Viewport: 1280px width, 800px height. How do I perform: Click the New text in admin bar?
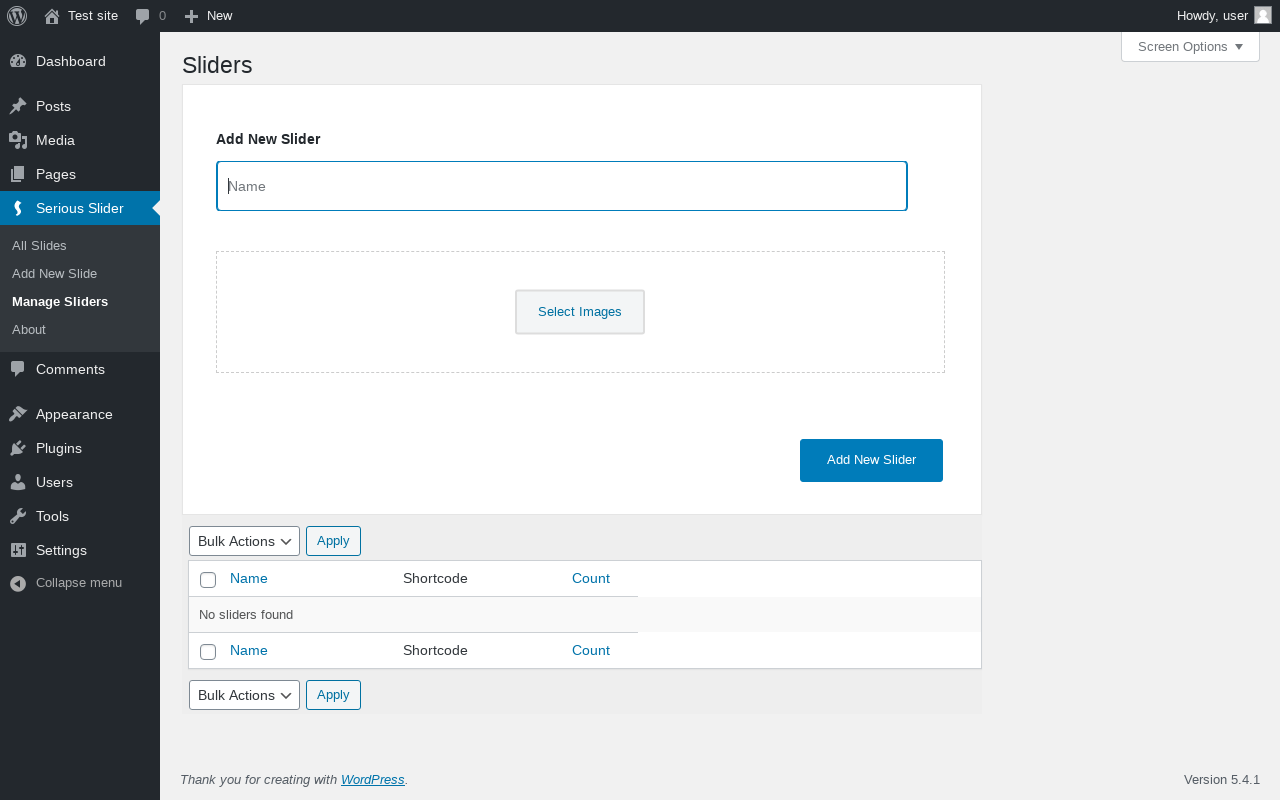tap(219, 16)
